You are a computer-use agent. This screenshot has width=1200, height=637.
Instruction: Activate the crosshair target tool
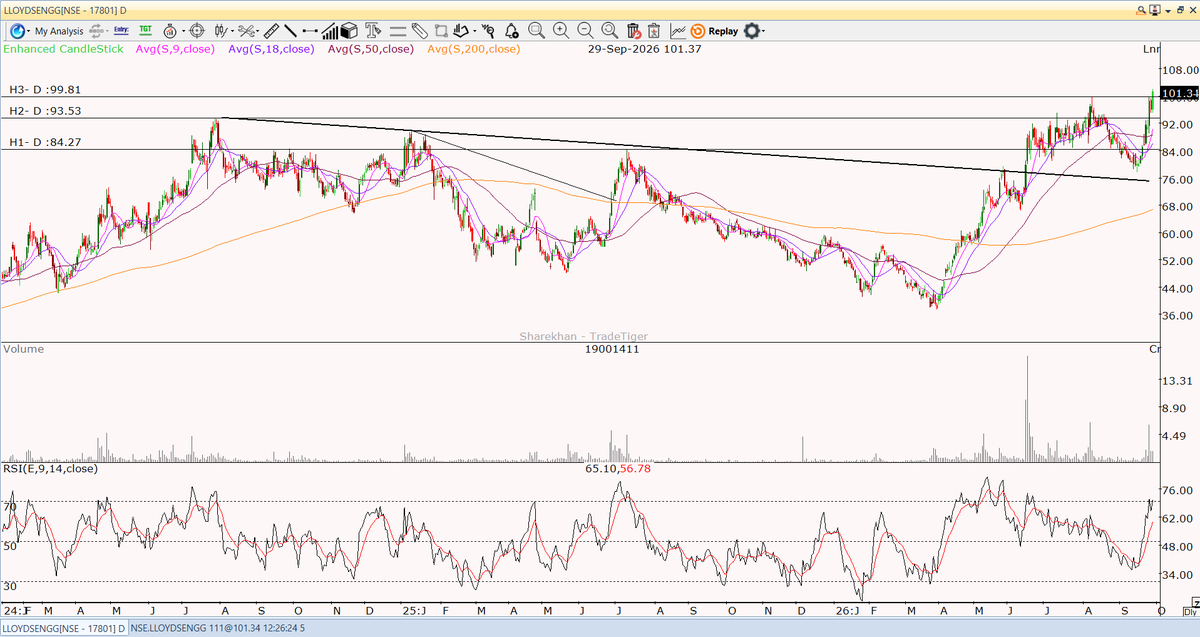coord(196,31)
